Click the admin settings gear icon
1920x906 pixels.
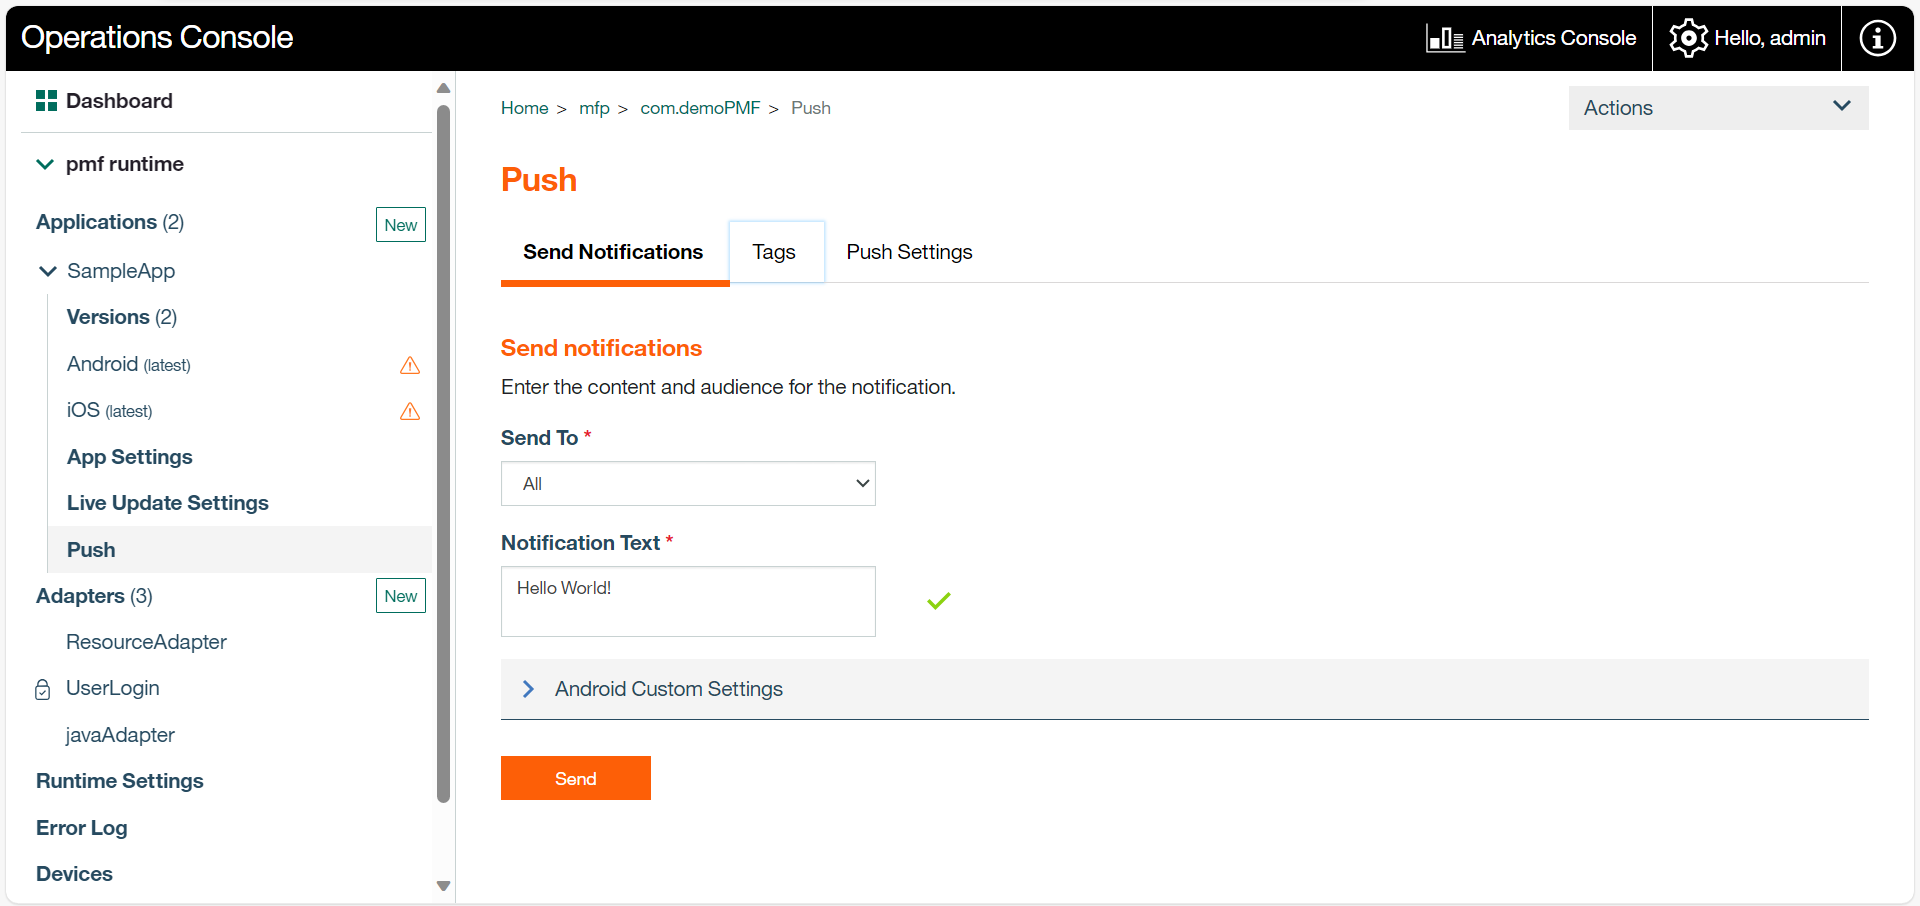click(x=1688, y=39)
